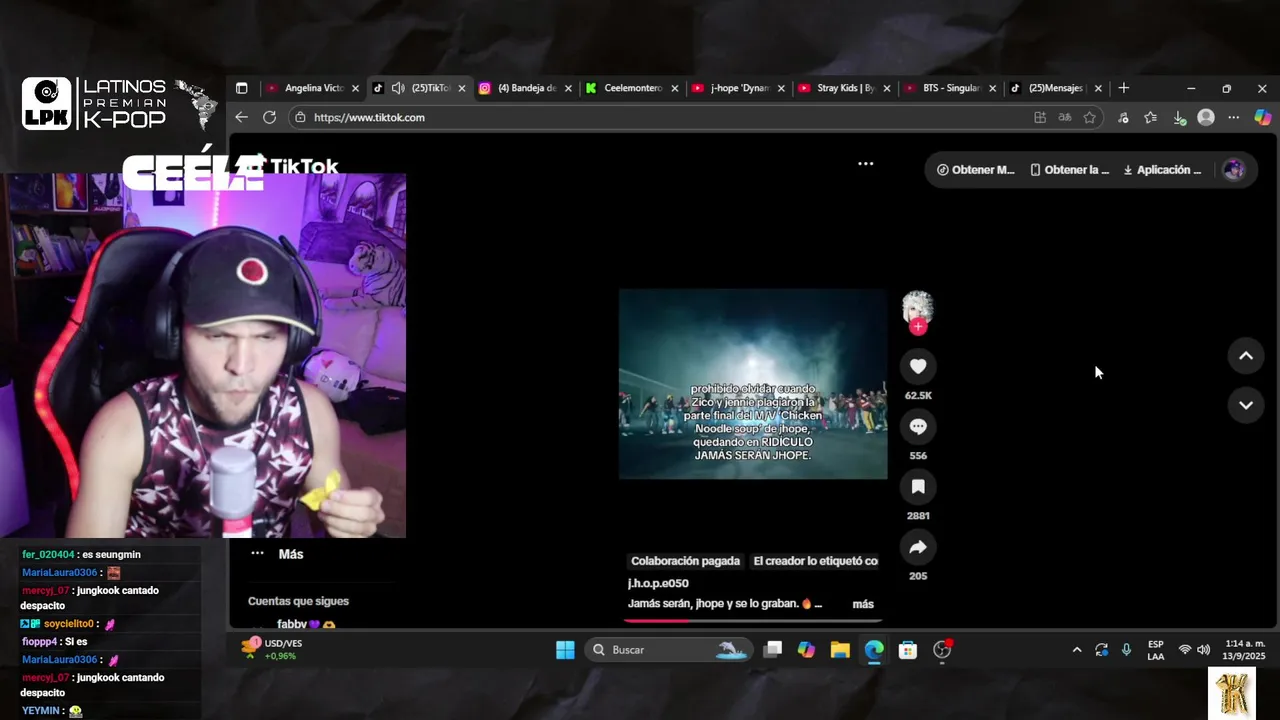Click the taskbar Buscar search box
Image resolution: width=1280 pixels, height=720 pixels.
(667, 650)
